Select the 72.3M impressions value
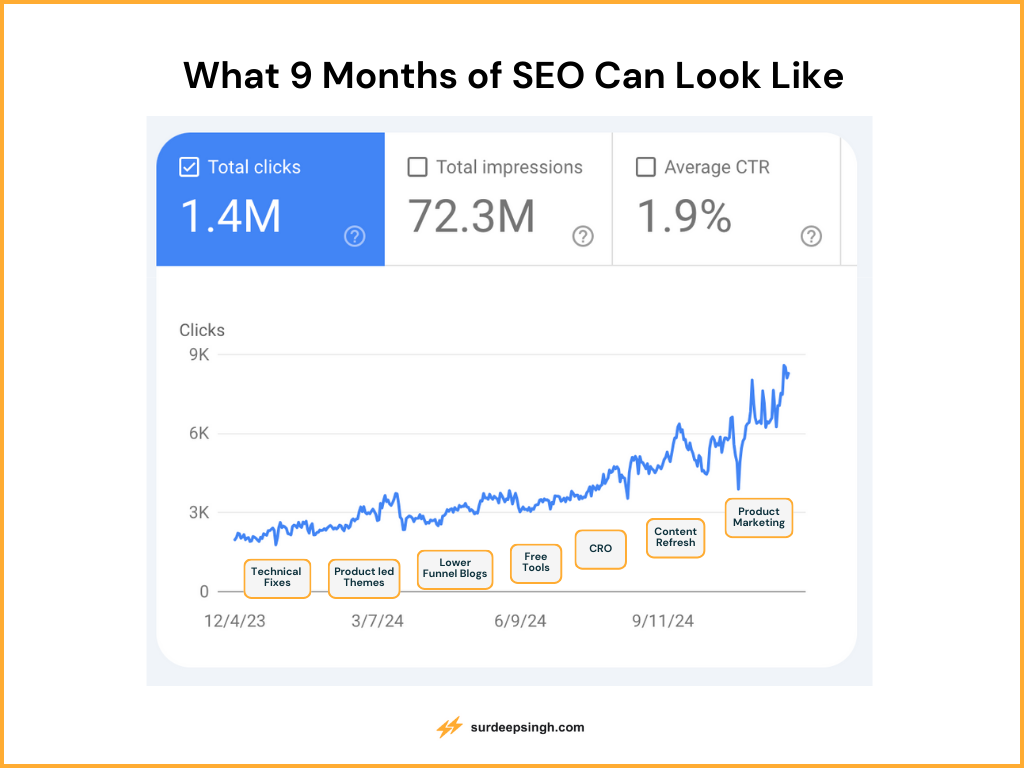1024x768 pixels. [x=471, y=216]
